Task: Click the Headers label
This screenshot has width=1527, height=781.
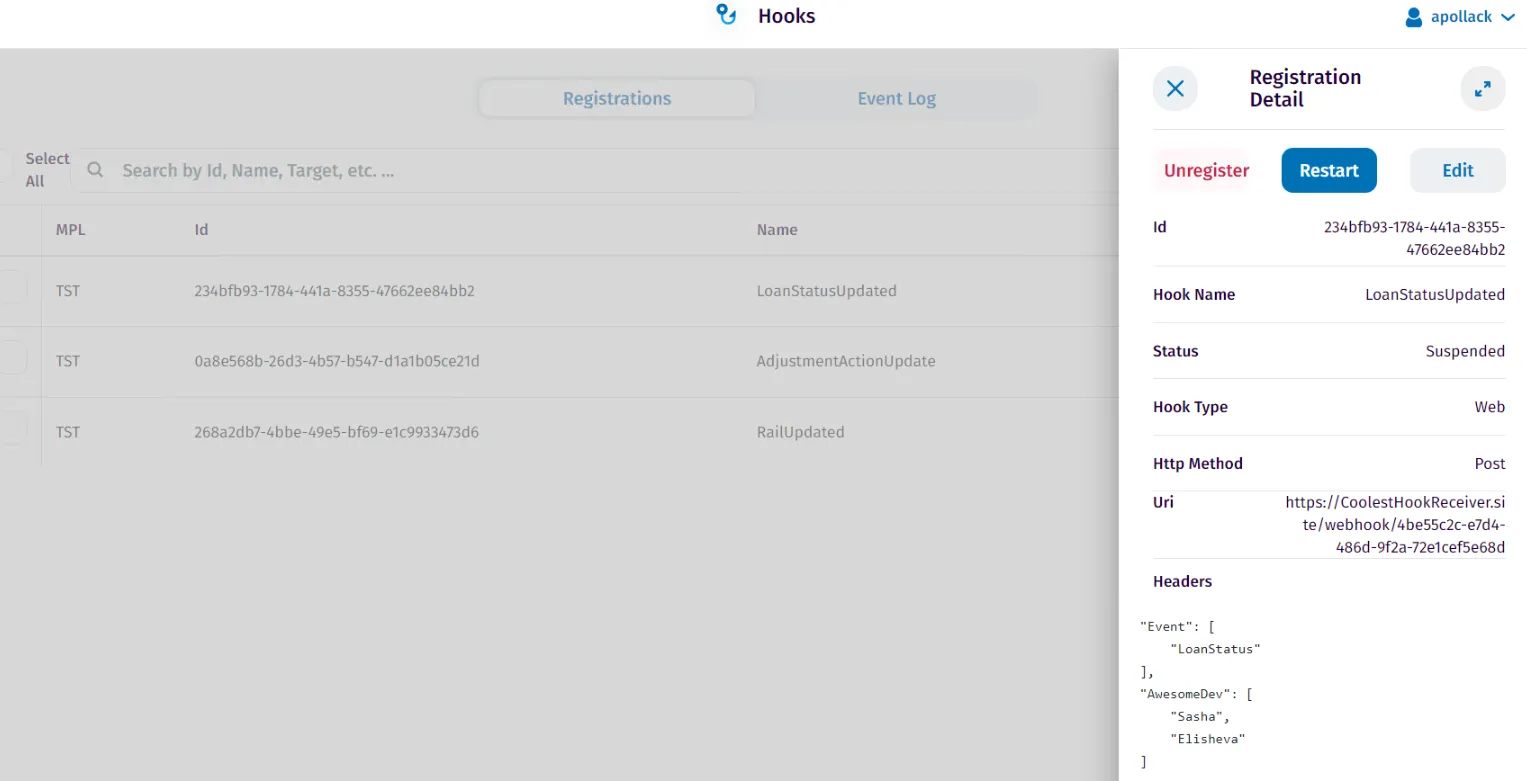Action: pyautogui.click(x=1182, y=582)
